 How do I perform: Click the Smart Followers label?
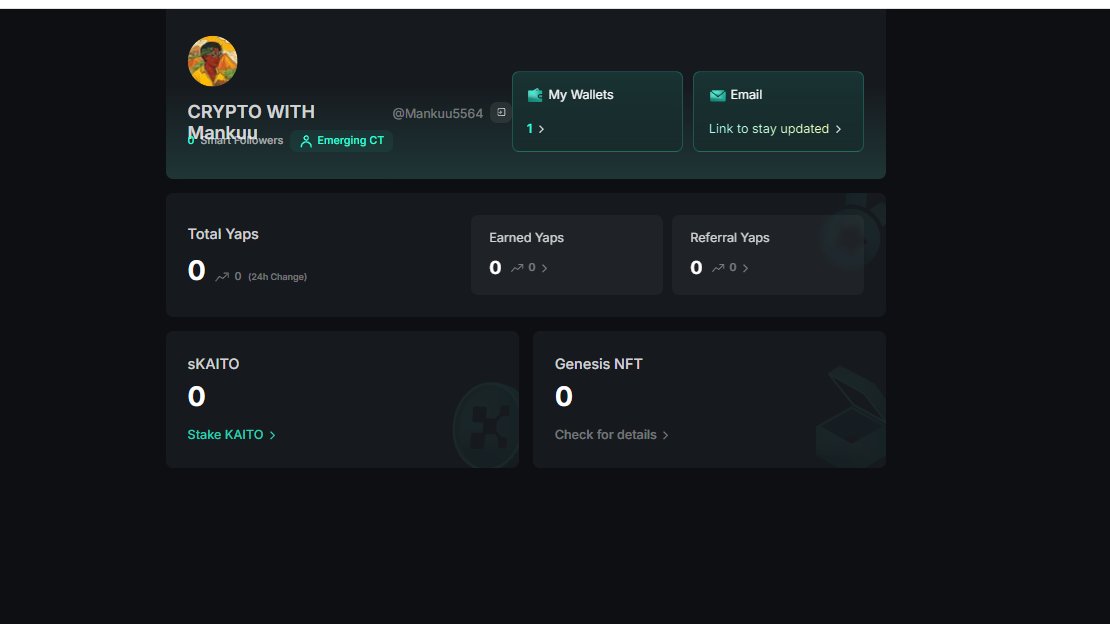point(241,141)
